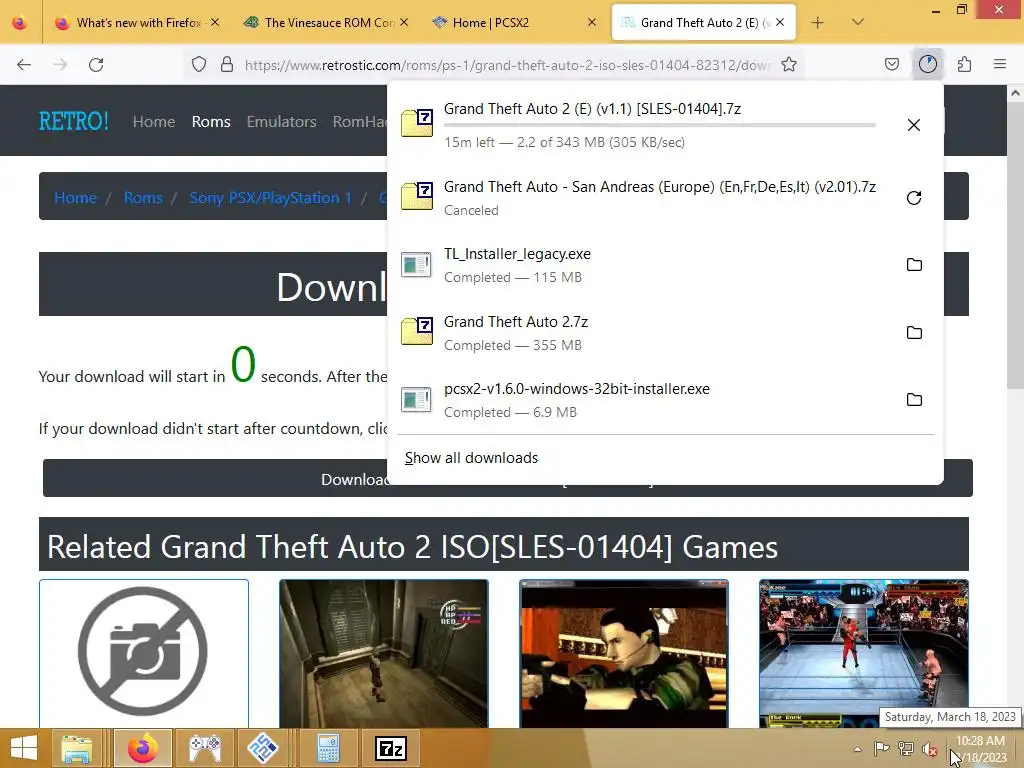This screenshot has height=768, width=1024.
Task: Open the PCSX2 taskbar icon
Action: pyautogui.click(x=263, y=748)
